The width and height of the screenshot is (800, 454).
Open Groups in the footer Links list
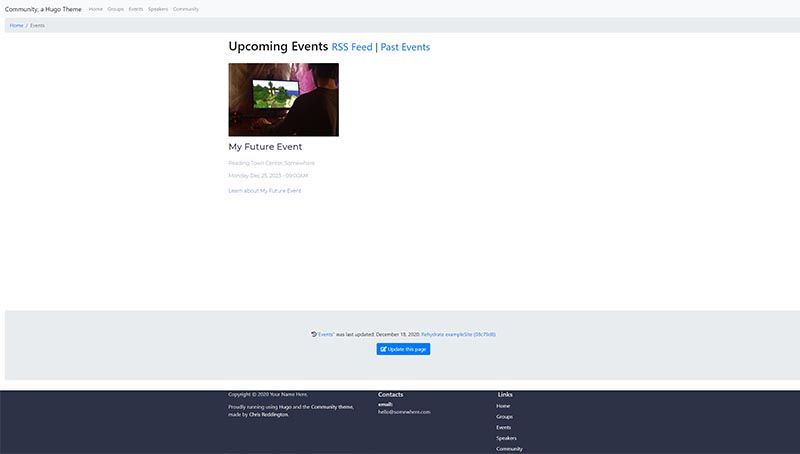(x=505, y=417)
